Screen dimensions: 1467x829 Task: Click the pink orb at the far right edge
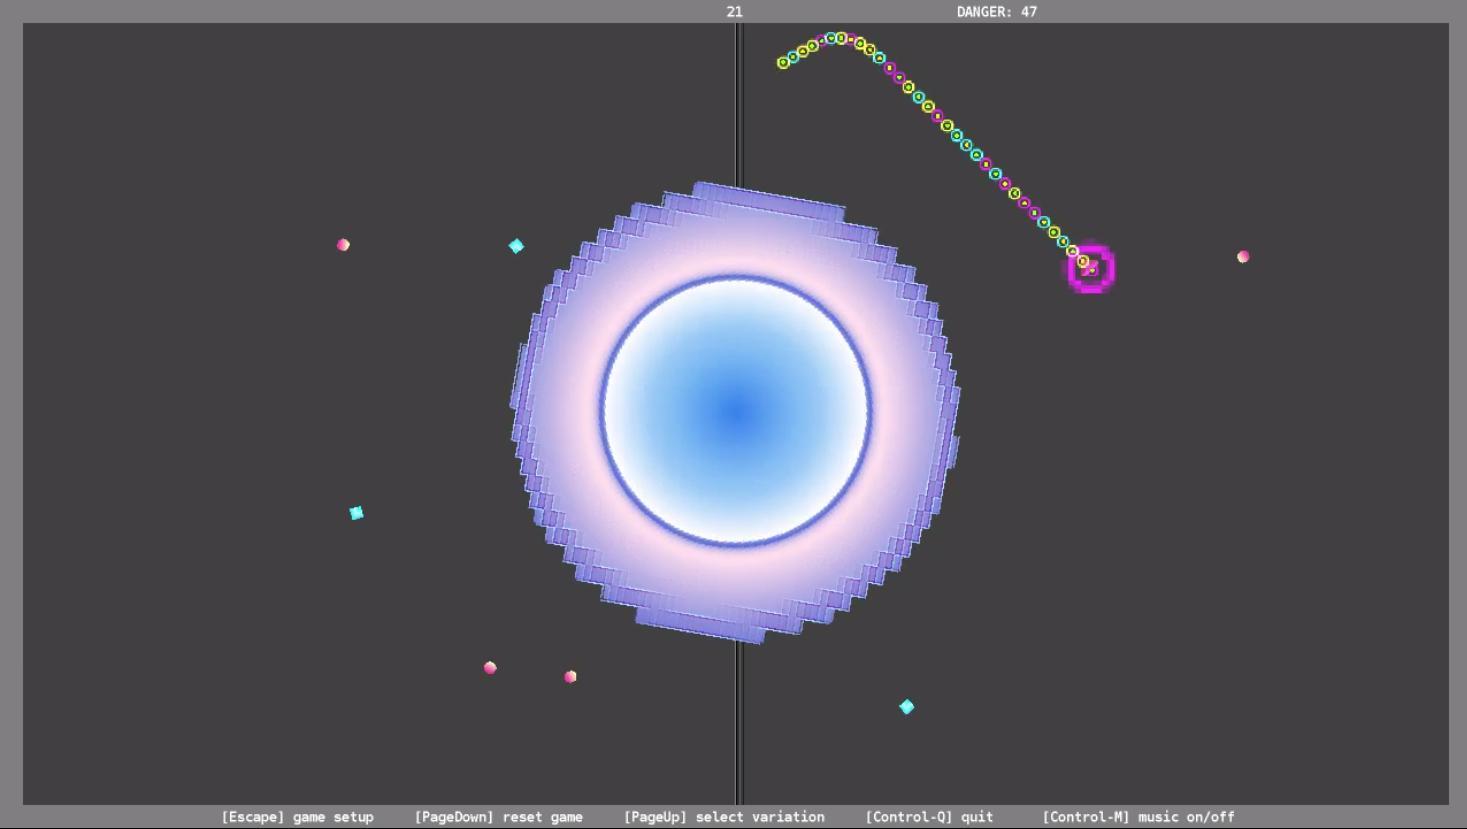click(1243, 256)
